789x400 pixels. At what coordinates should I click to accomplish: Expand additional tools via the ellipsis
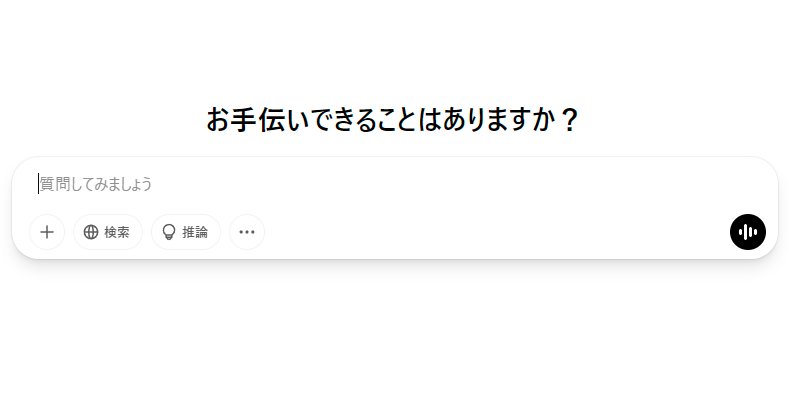click(x=247, y=232)
